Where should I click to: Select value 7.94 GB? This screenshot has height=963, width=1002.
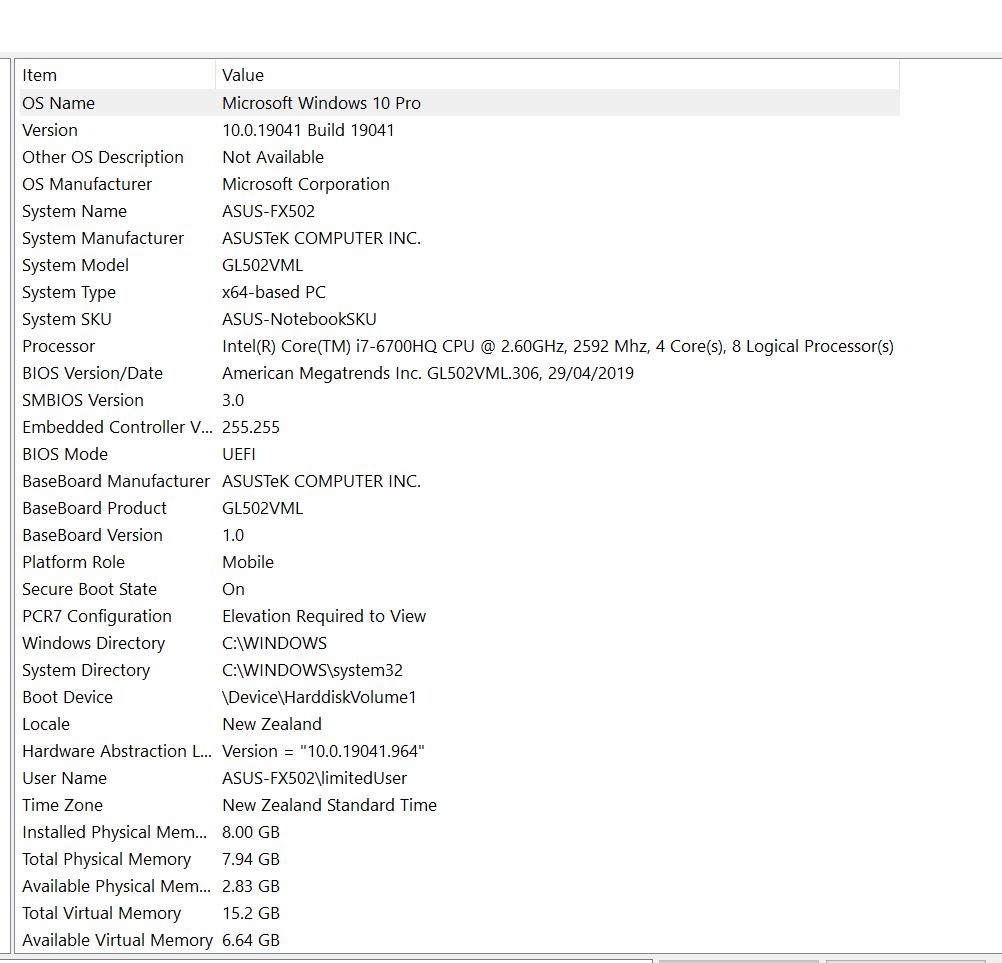pyautogui.click(x=251, y=859)
